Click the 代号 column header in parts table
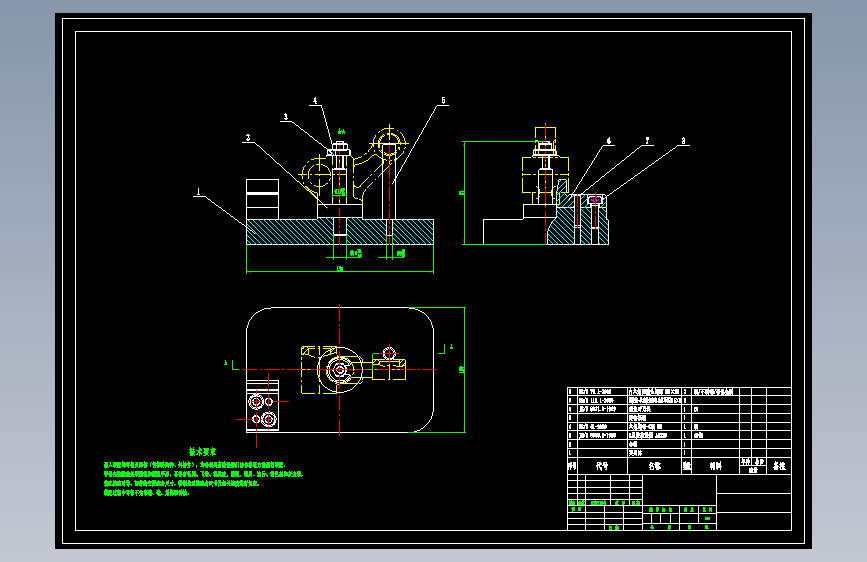Screen dimensions: 867x562 [x=602, y=466]
